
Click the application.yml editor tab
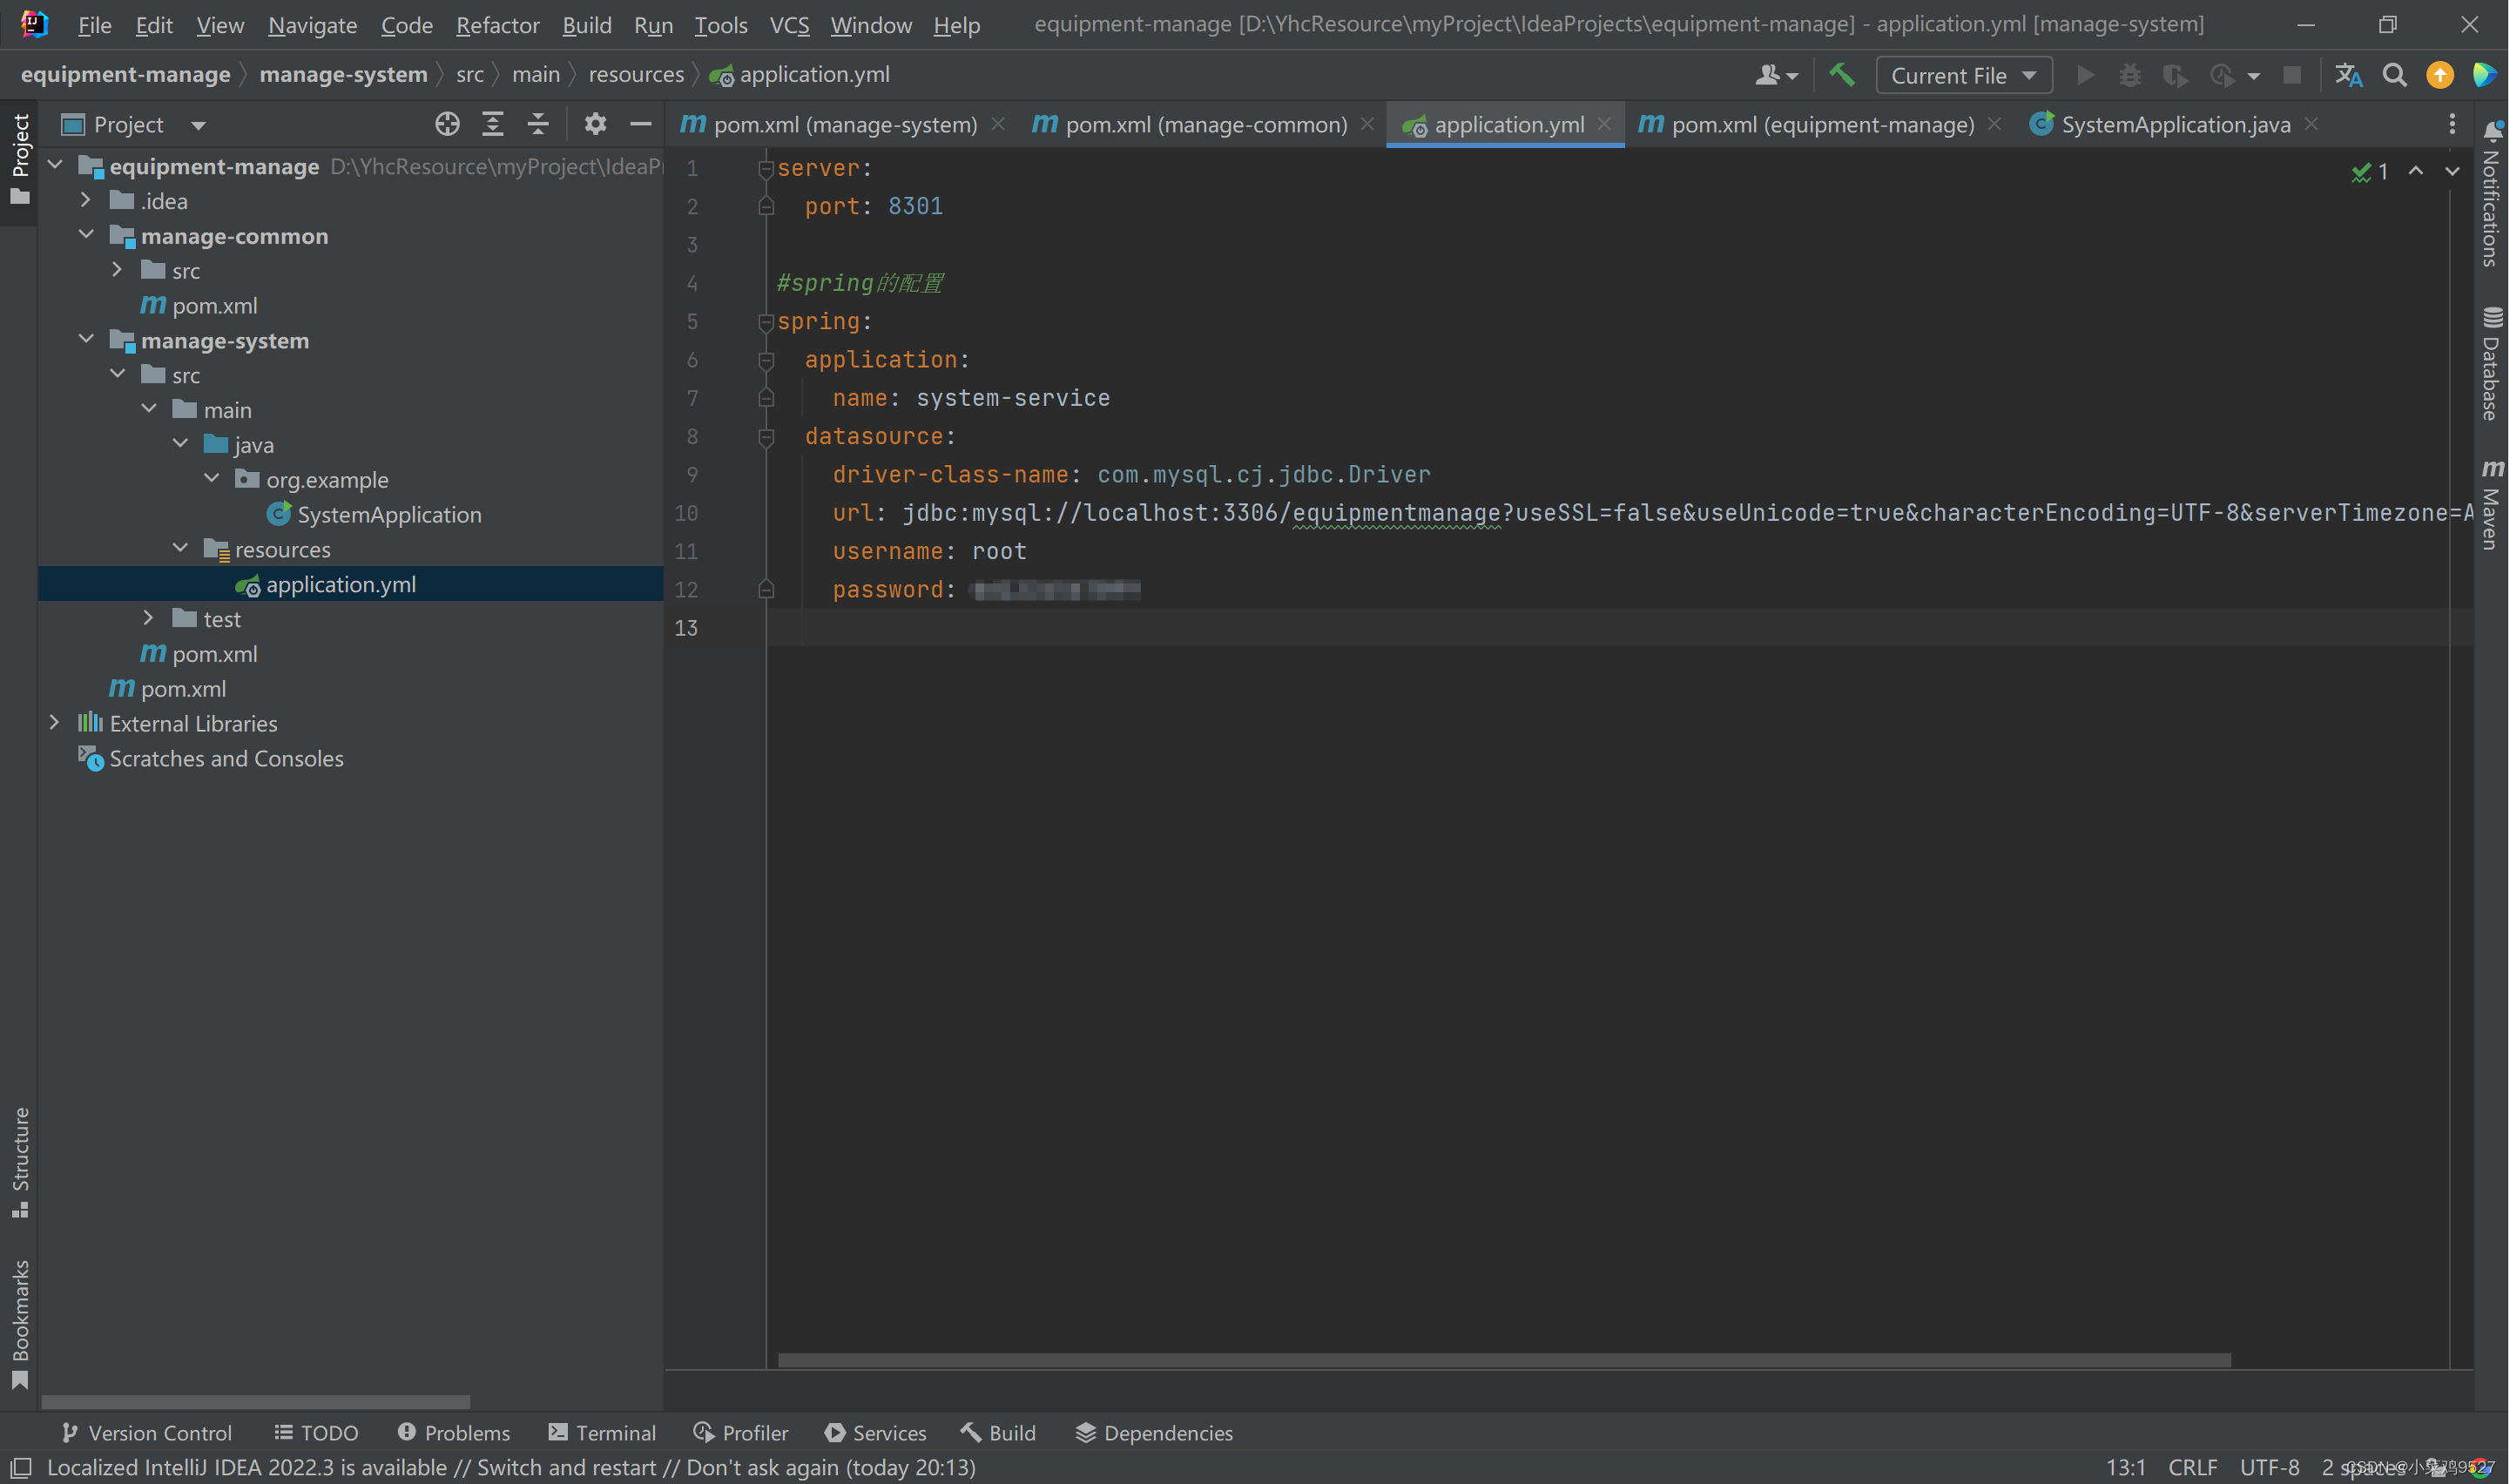[x=1508, y=124]
